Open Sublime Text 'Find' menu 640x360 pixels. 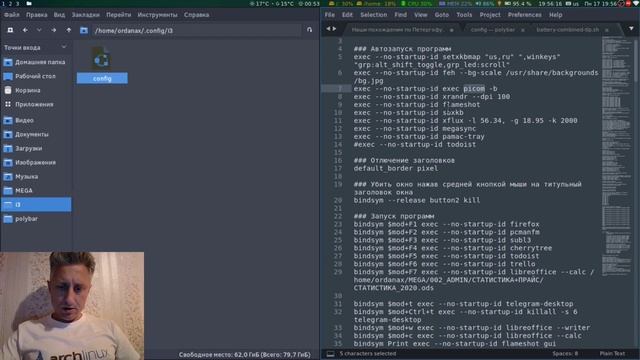(400, 15)
